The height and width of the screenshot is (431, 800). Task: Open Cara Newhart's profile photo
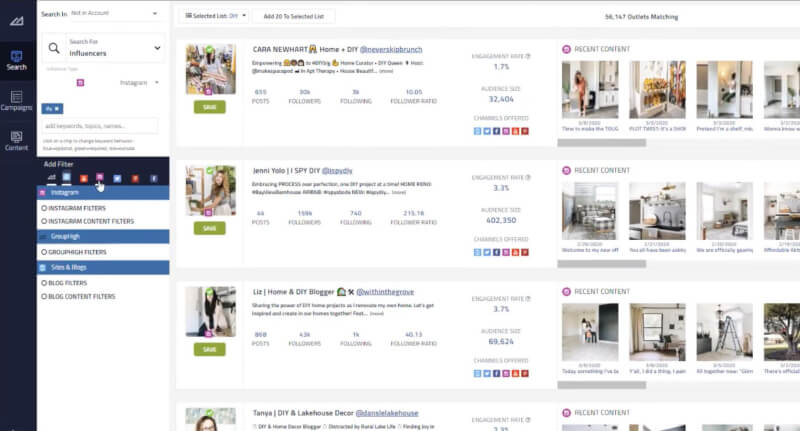[x=211, y=69]
